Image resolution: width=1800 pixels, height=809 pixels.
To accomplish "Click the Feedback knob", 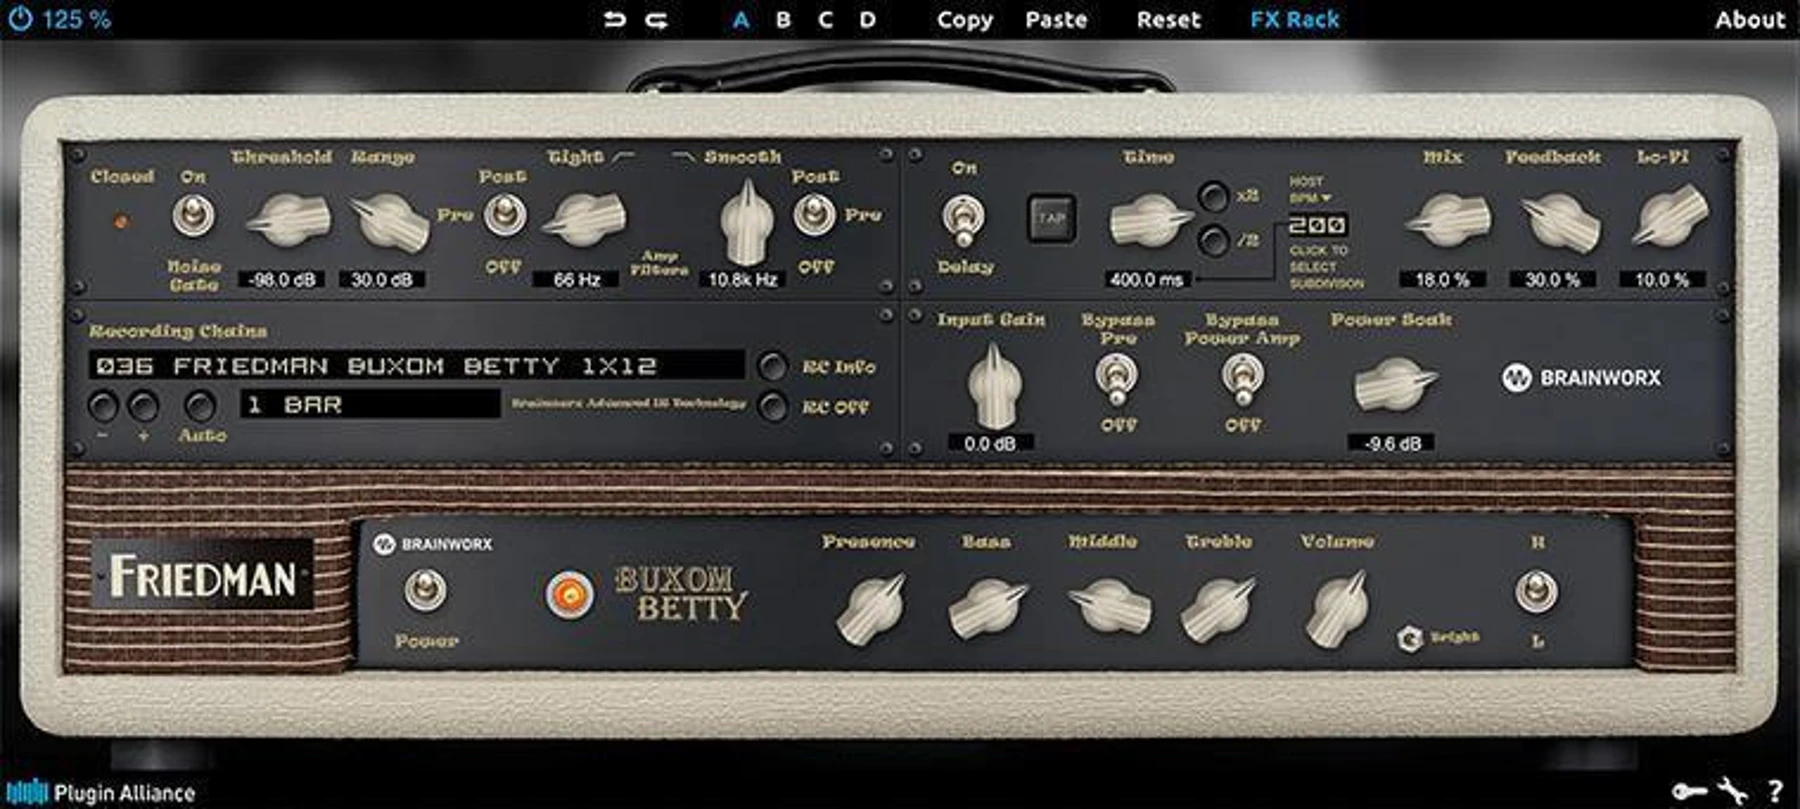I will click(1560, 222).
